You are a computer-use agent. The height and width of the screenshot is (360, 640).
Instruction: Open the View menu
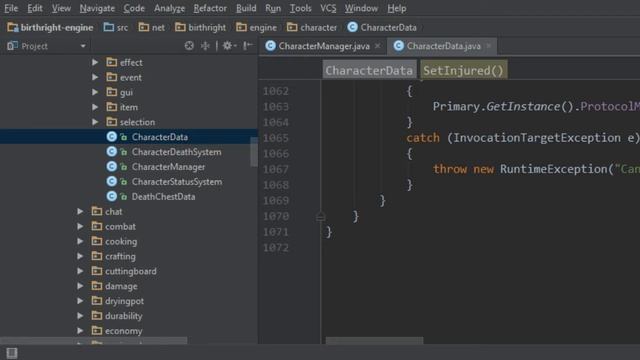click(61, 8)
